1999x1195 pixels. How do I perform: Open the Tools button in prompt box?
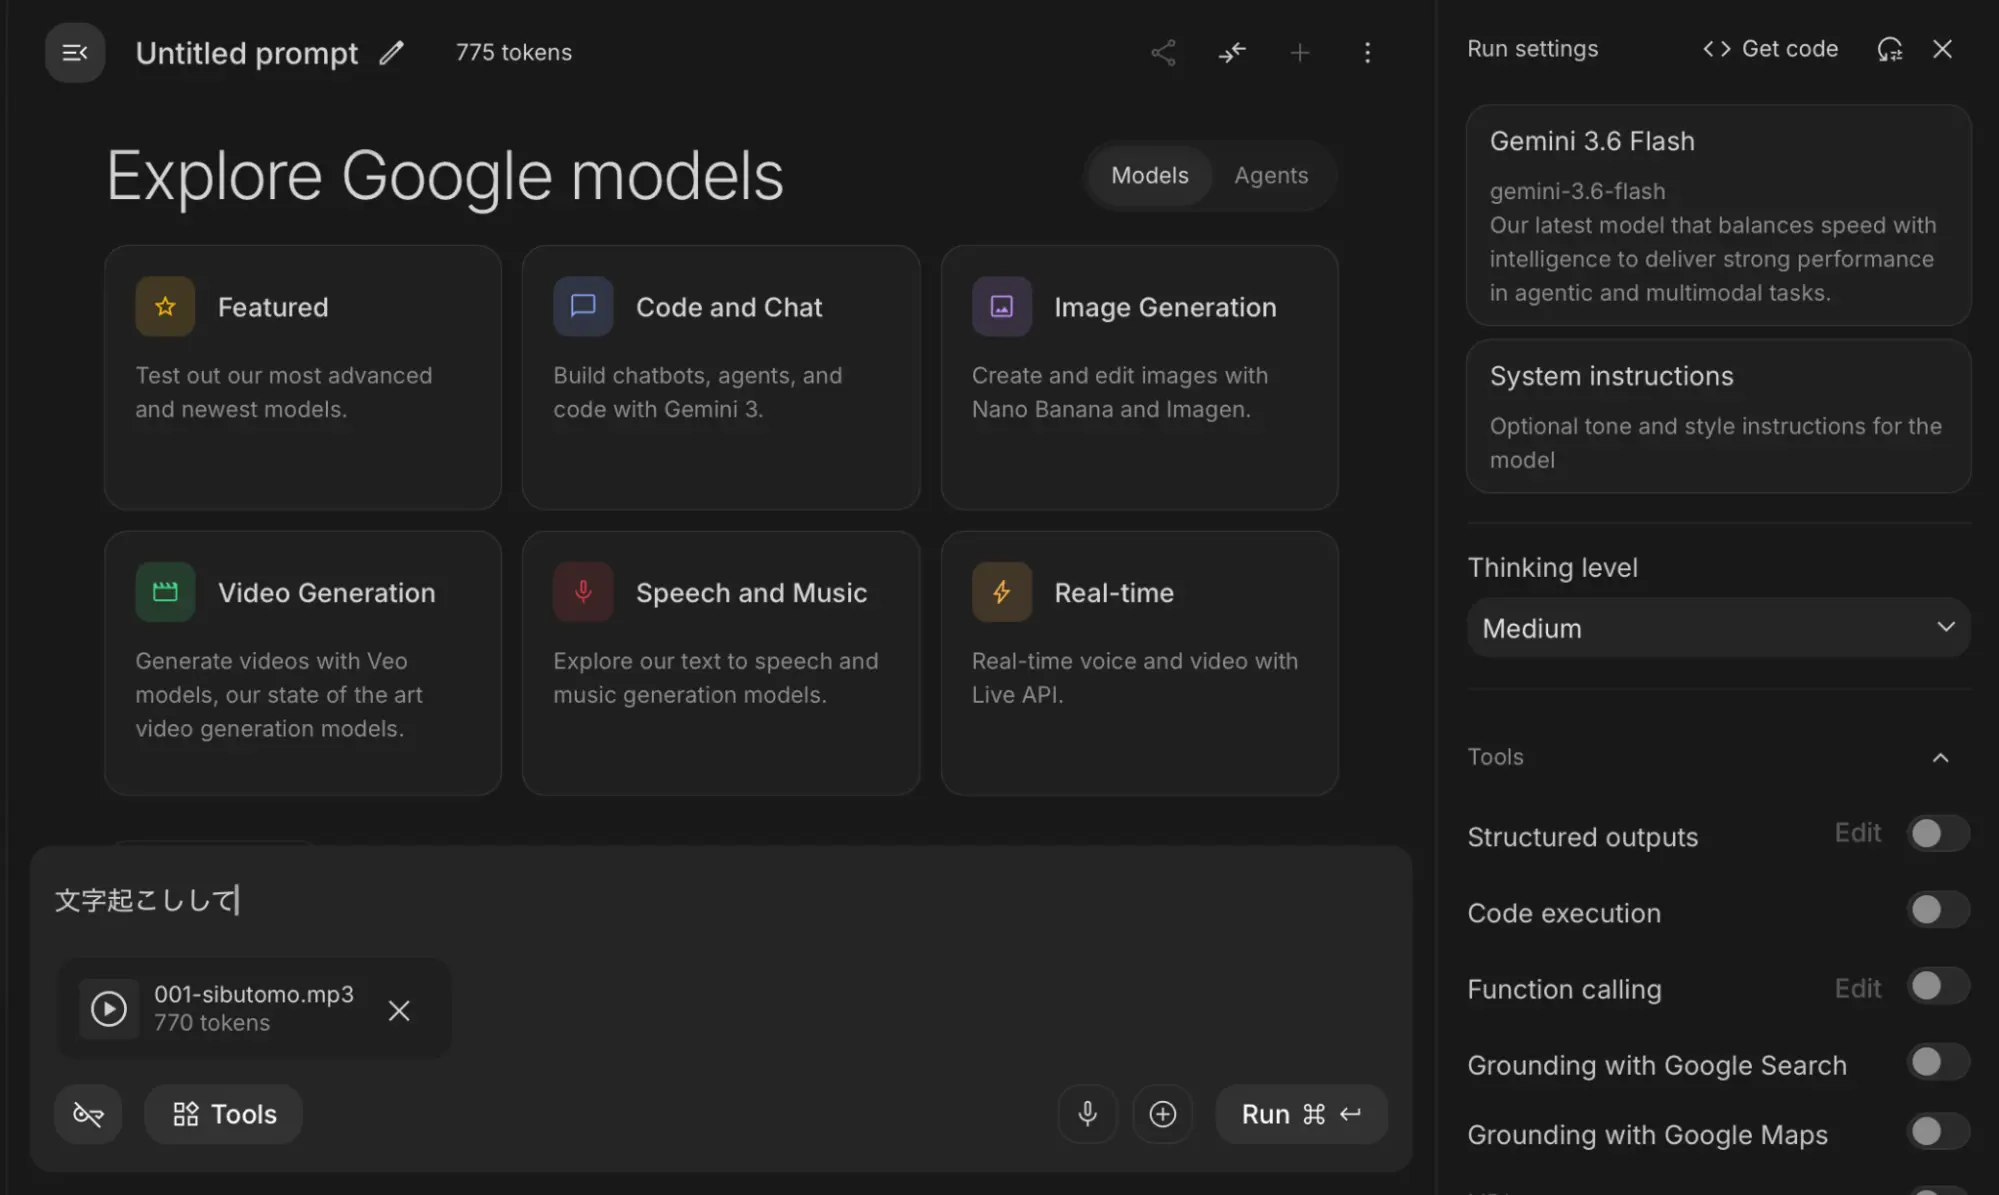tap(223, 1114)
